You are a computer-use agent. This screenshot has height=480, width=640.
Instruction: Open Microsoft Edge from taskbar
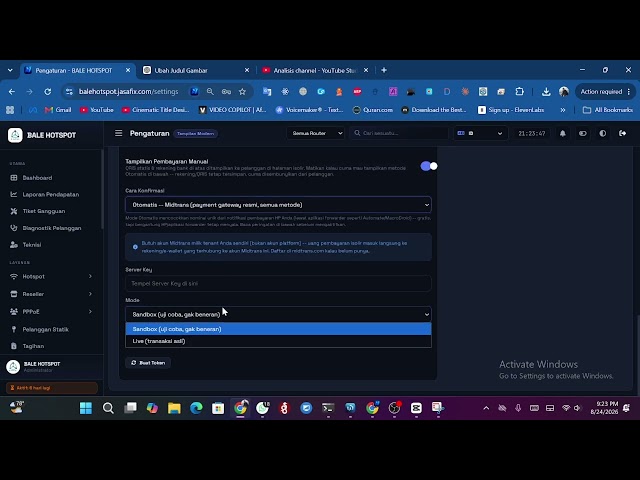[x=196, y=408]
